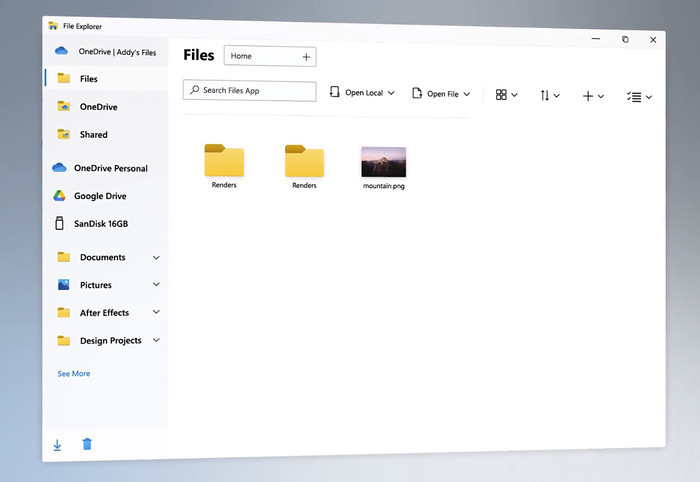
Task: Select Shared in the sidebar
Action: click(x=93, y=134)
